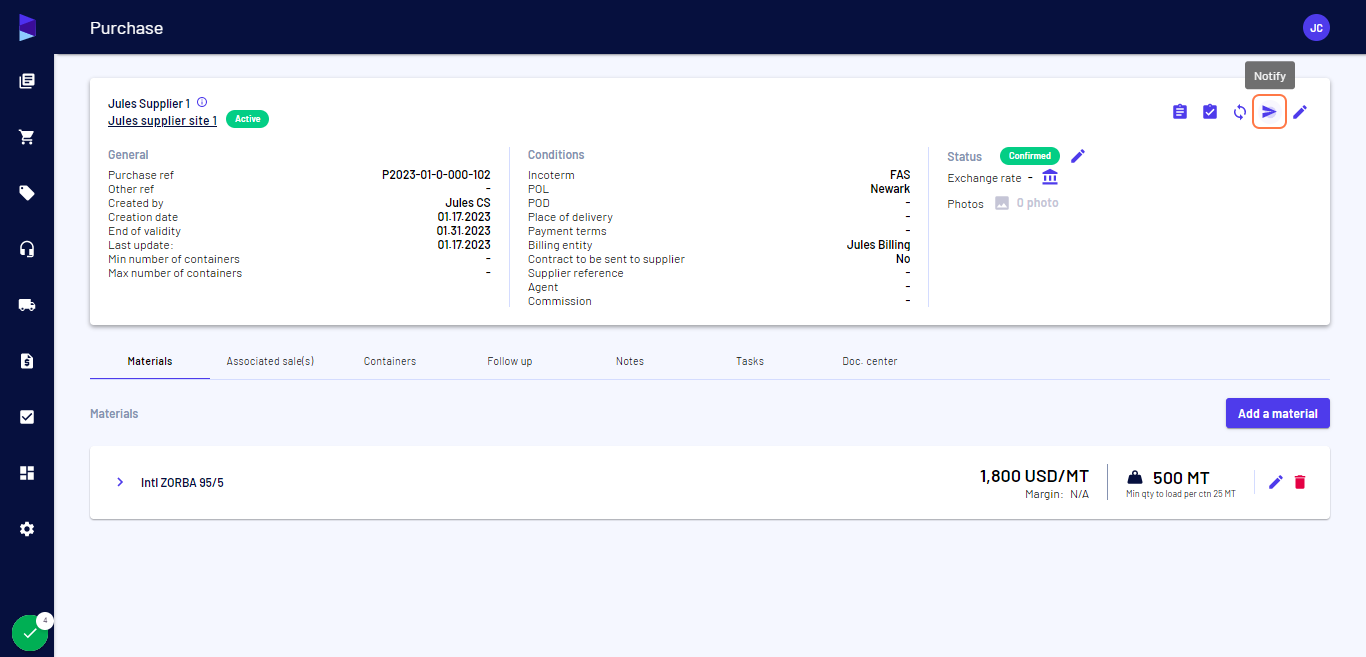Edit the Intl ZORBA 95/5 material
Viewport: 1366px width, 657px height.
pyautogui.click(x=1276, y=482)
